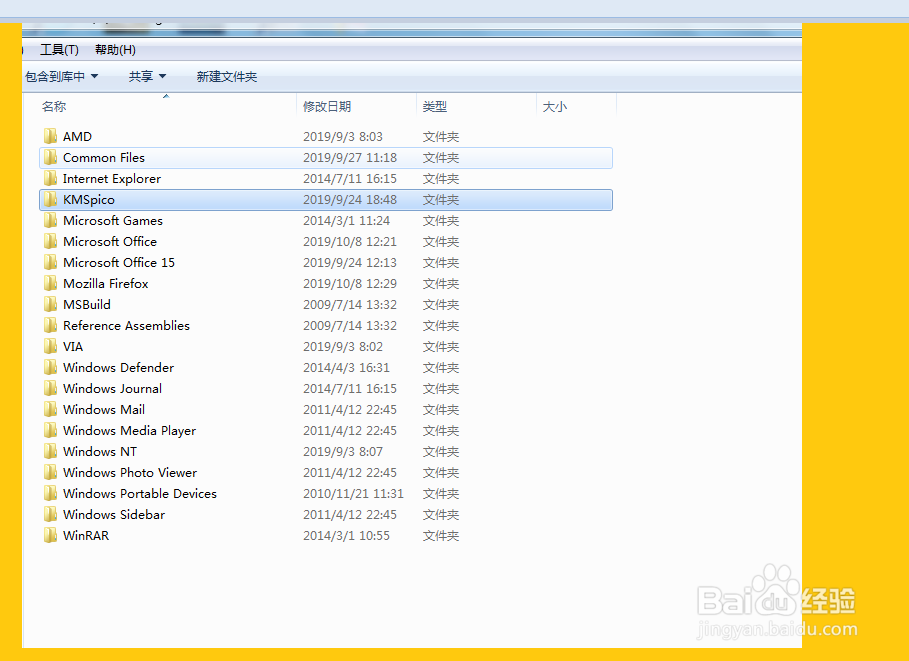
Task: Sort by the 大小 column header
Action: point(555,107)
